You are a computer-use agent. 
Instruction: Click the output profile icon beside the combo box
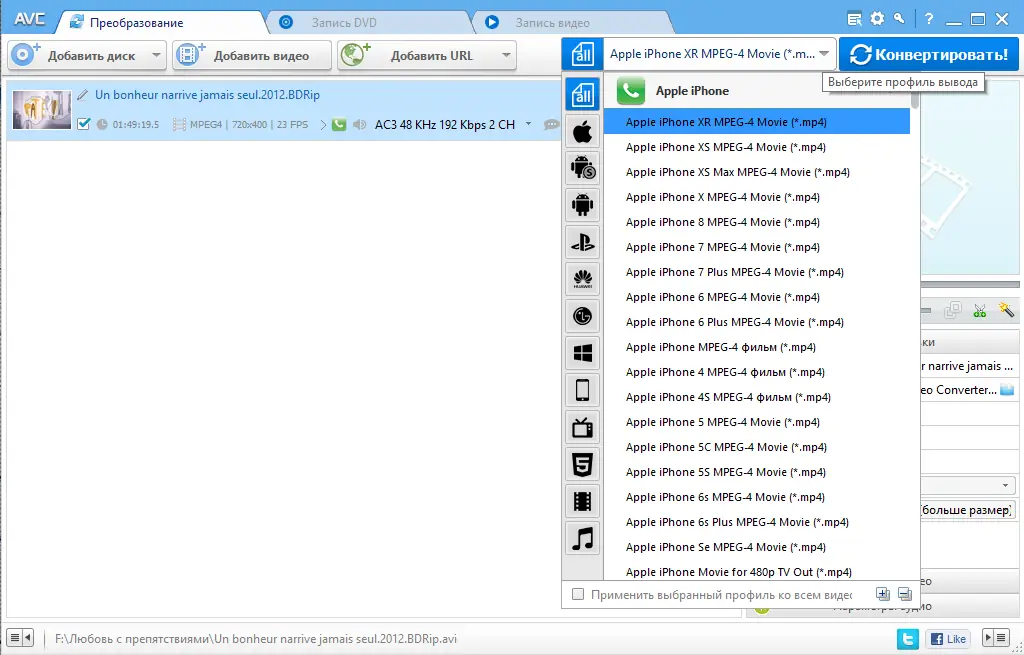582,54
